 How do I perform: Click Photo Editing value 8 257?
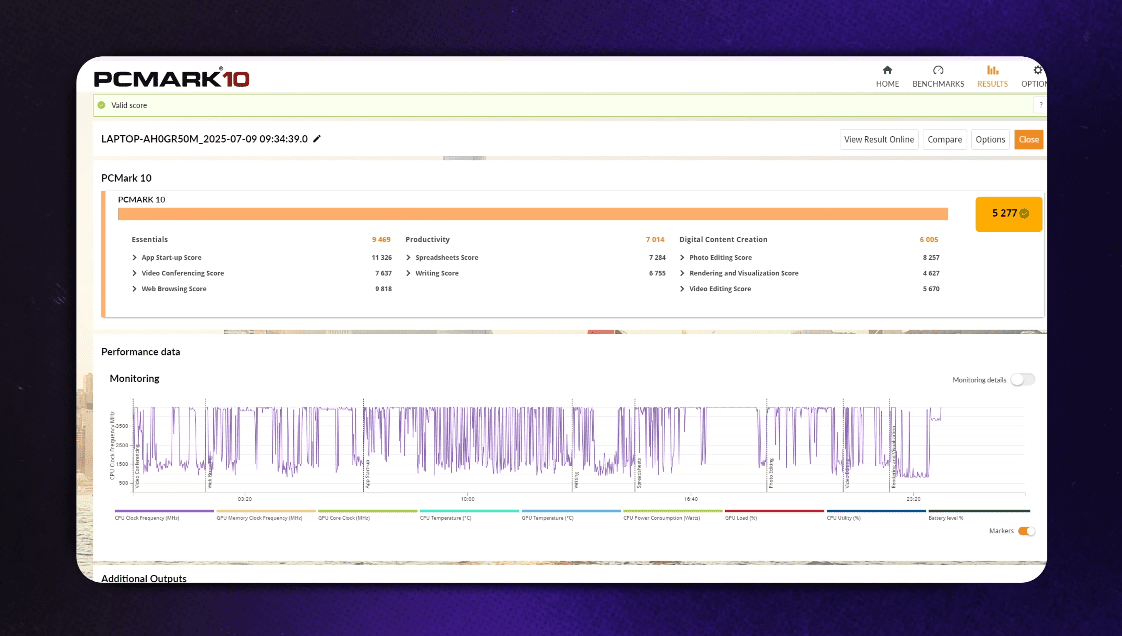(x=931, y=258)
